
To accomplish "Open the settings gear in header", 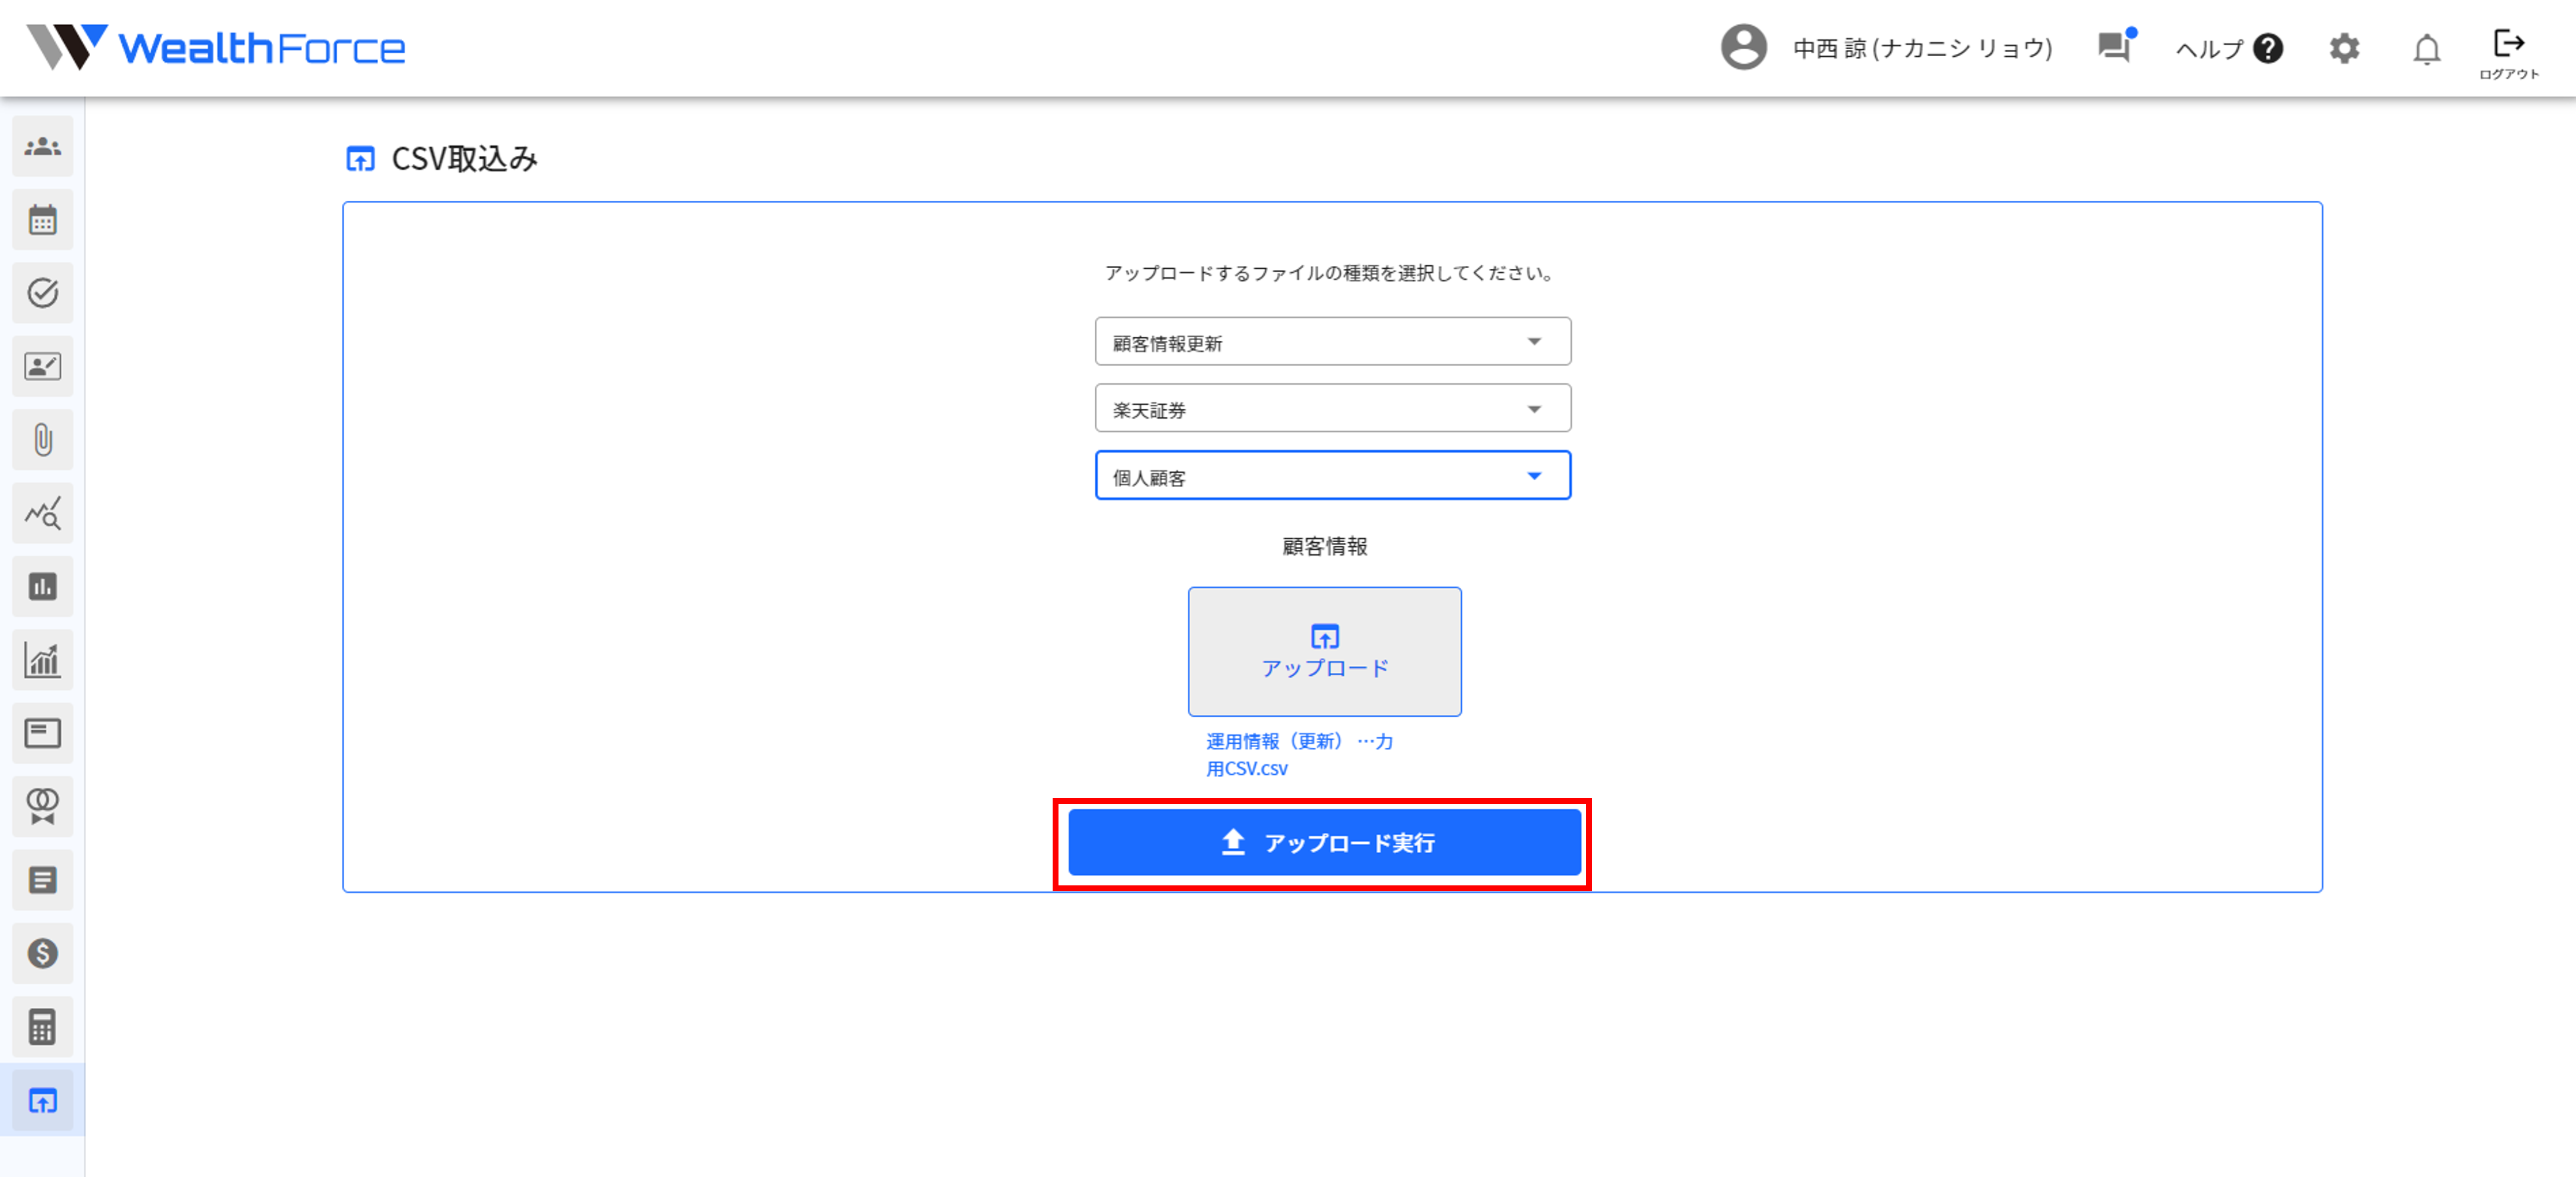I will pyautogui.click(x=2344, y=48).
